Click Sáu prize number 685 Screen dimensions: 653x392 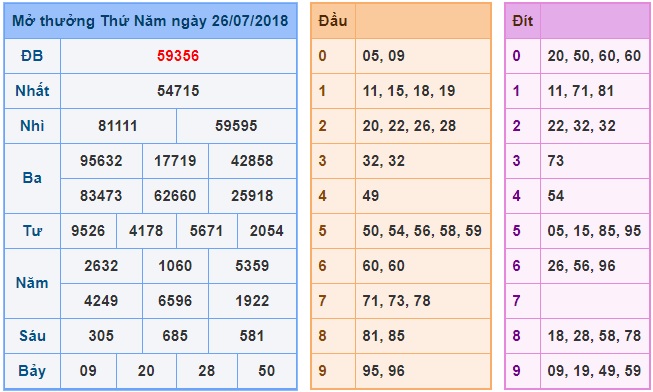tap(175, 336)
